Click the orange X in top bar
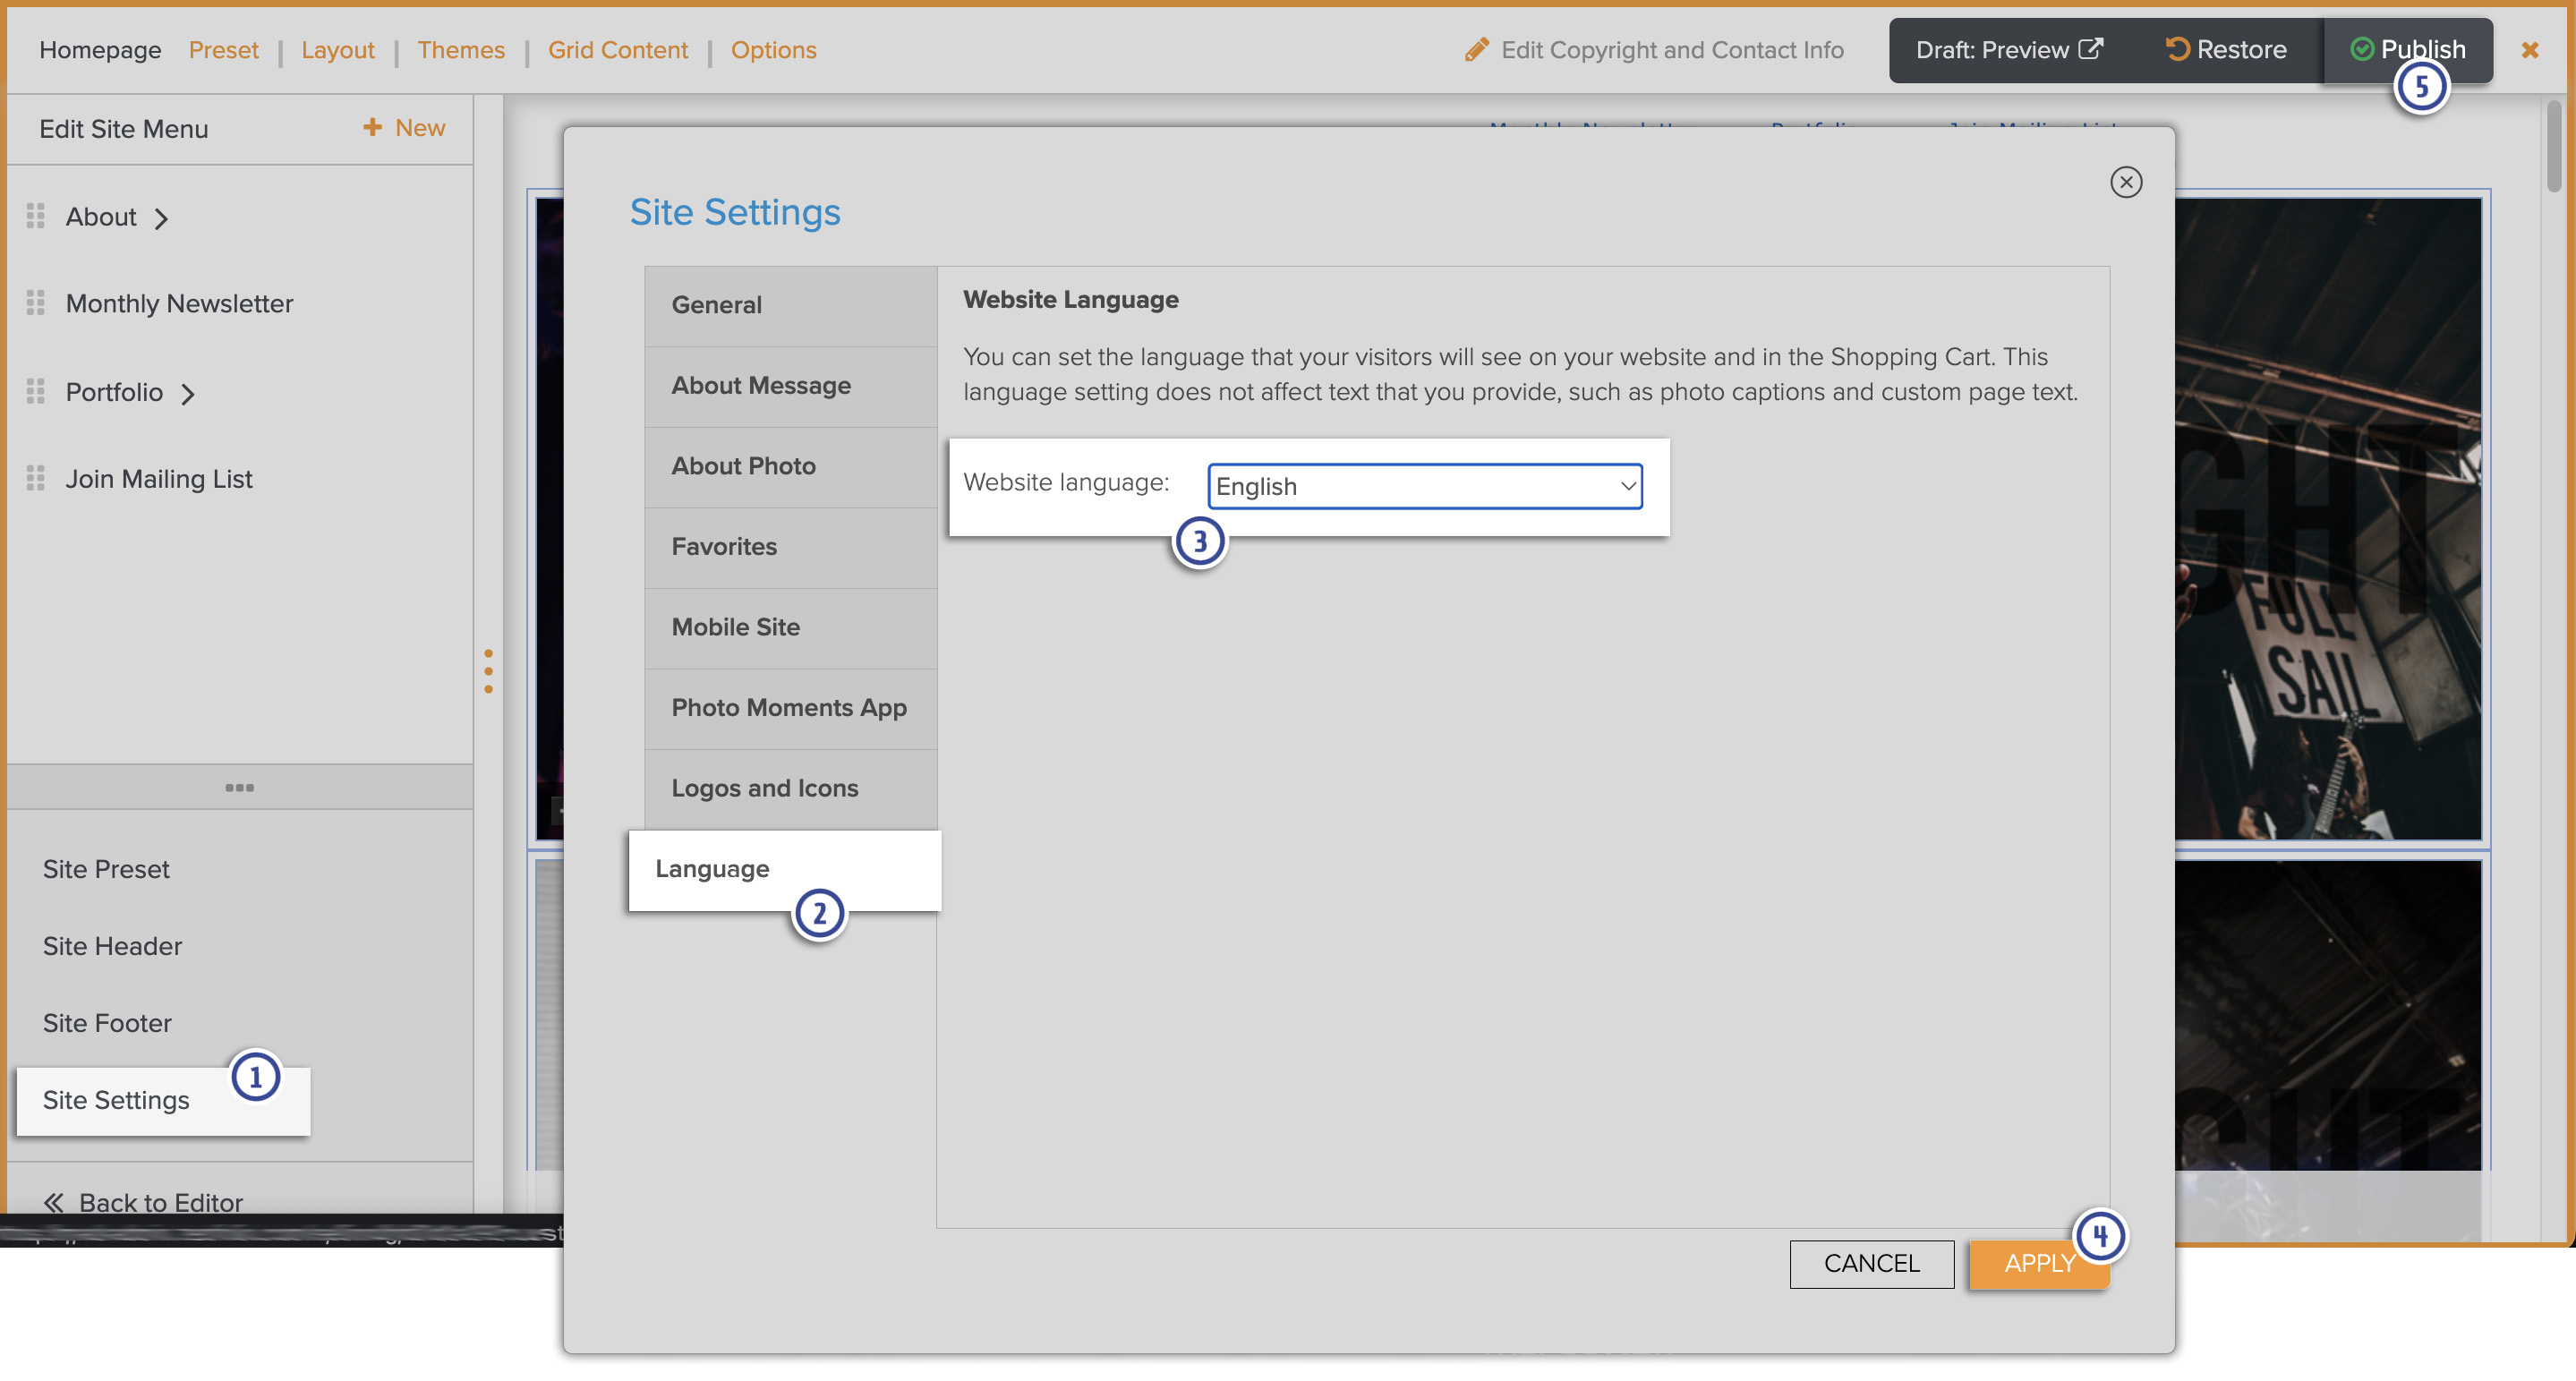This screenshot has width=2576, height=1381. click(2529, 50)
